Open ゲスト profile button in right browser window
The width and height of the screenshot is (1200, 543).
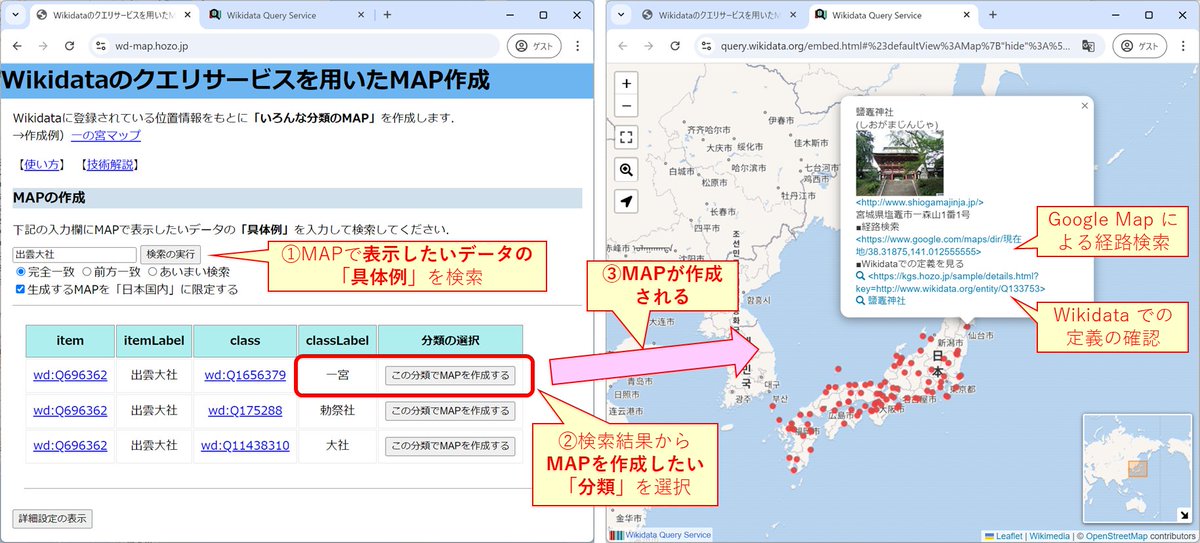tap(1139, 46)
